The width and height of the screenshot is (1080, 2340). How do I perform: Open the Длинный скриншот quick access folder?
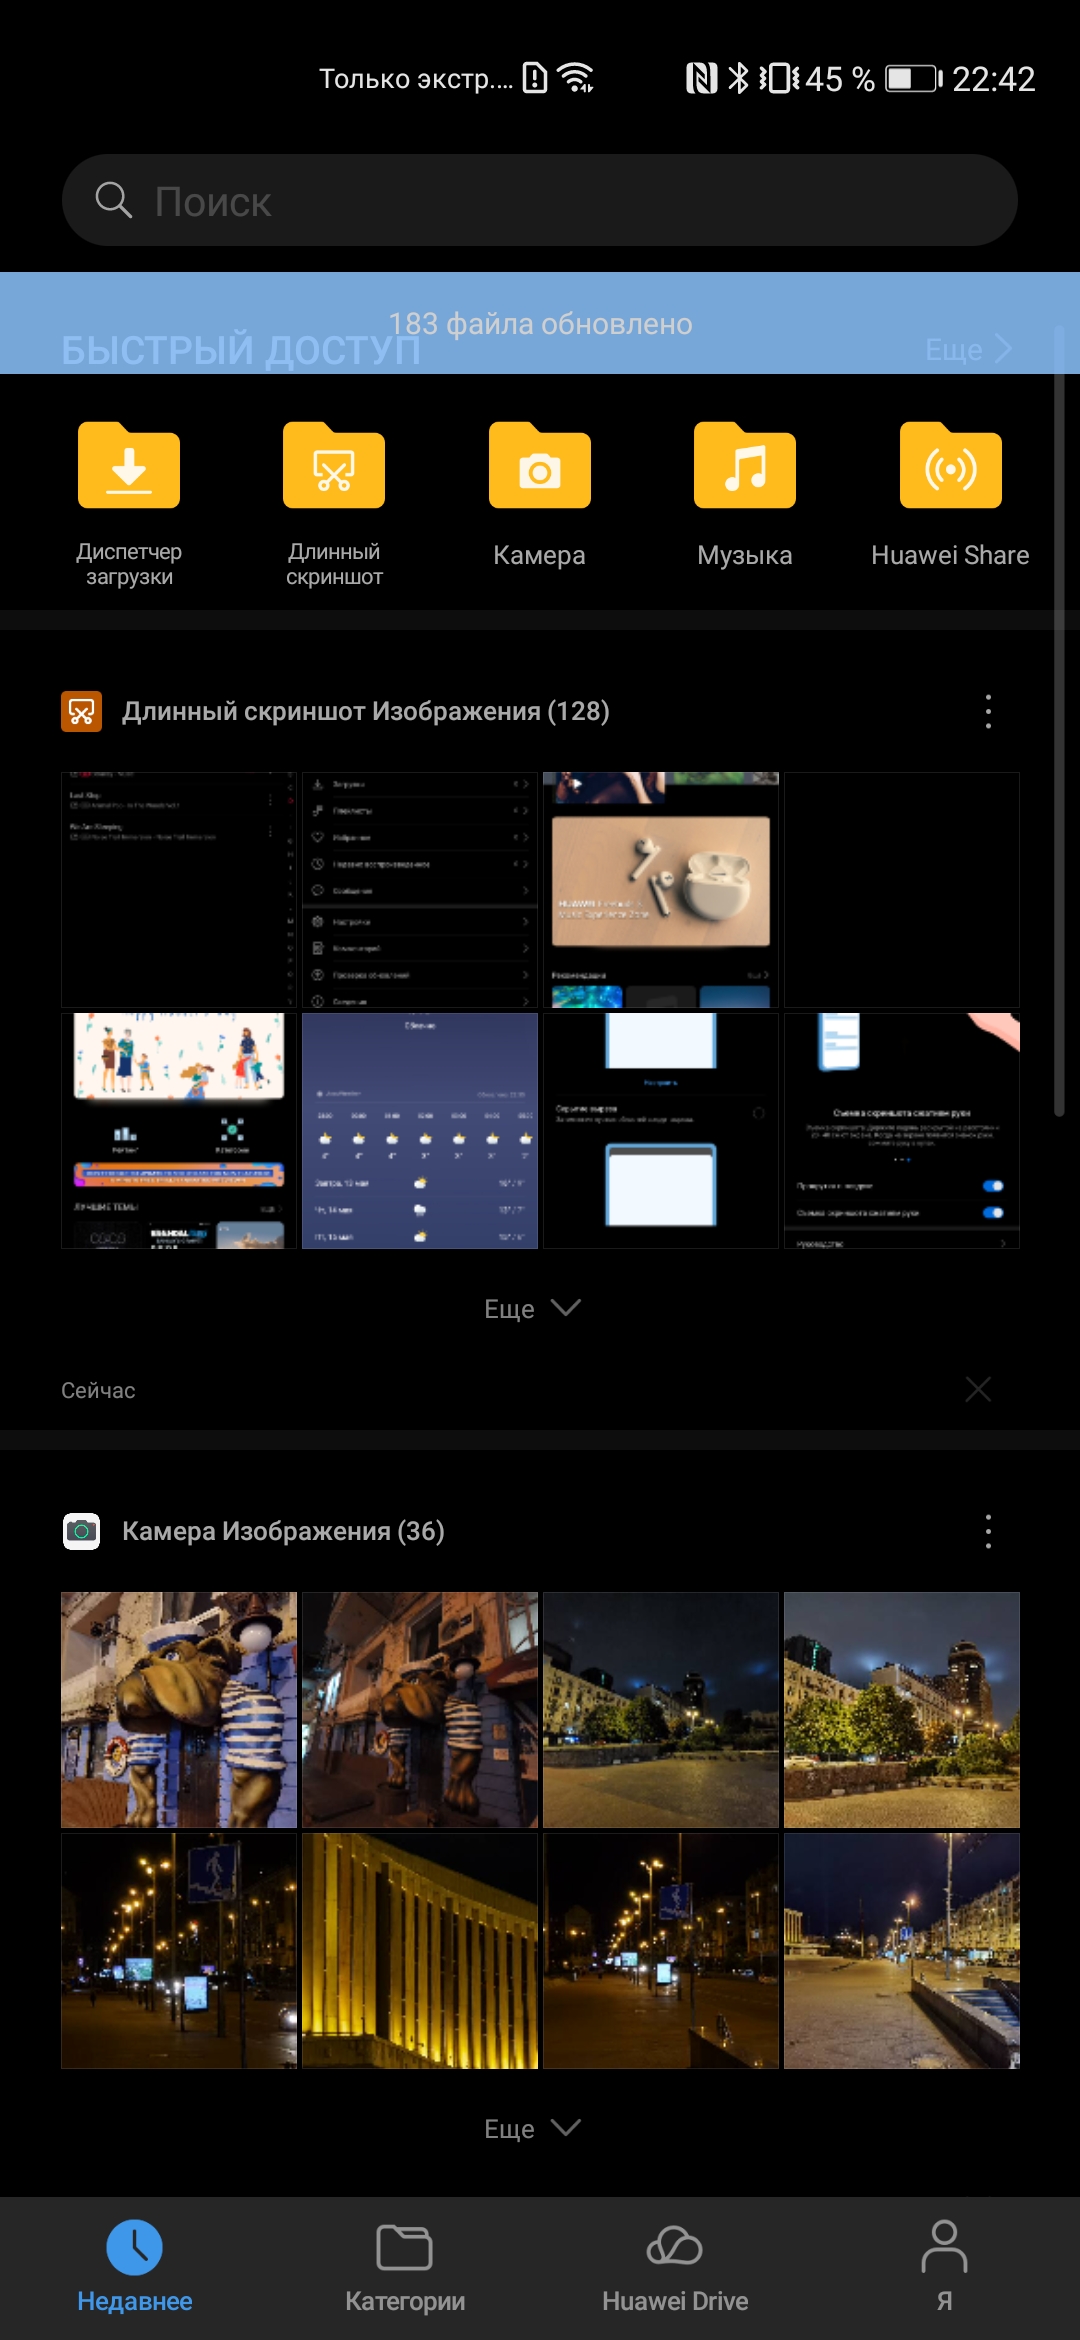pos(334,504)
